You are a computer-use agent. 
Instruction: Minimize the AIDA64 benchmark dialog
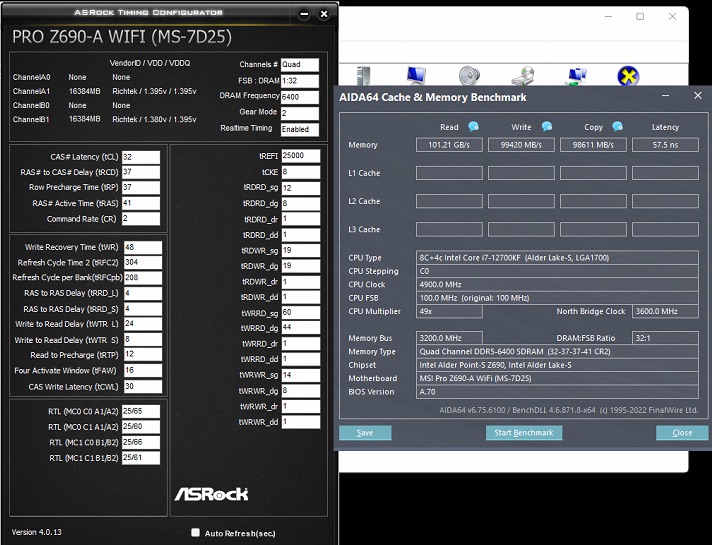click(x=665, y=96)
